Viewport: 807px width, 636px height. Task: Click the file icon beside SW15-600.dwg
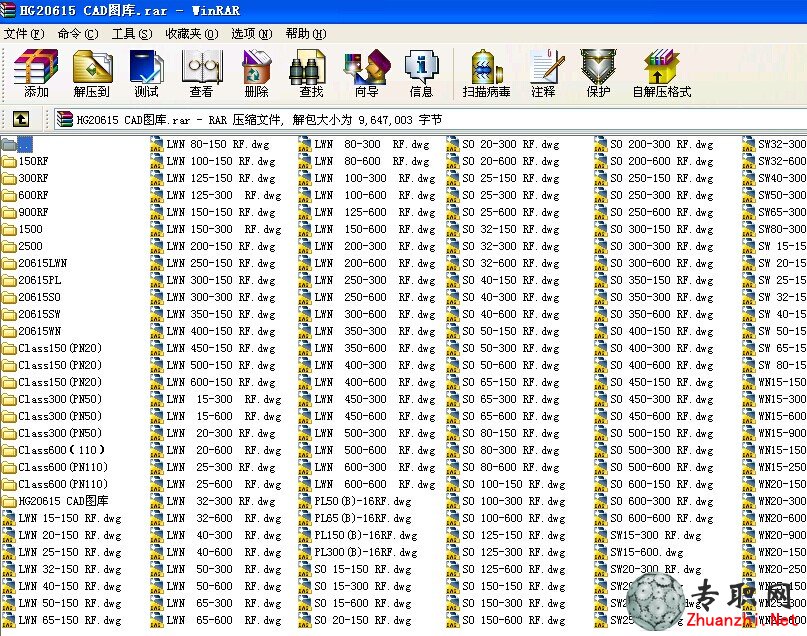pos(601,553)
